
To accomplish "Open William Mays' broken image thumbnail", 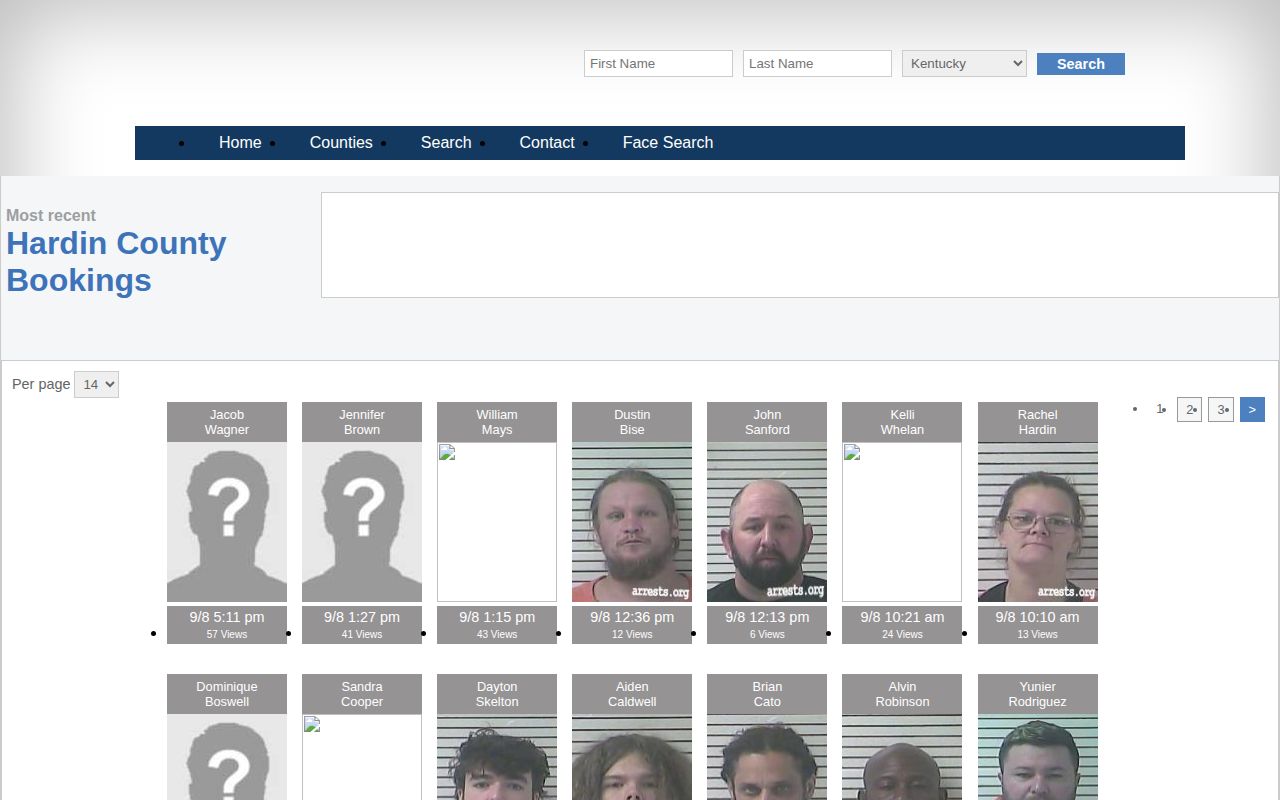I will (x=497, y=522).
